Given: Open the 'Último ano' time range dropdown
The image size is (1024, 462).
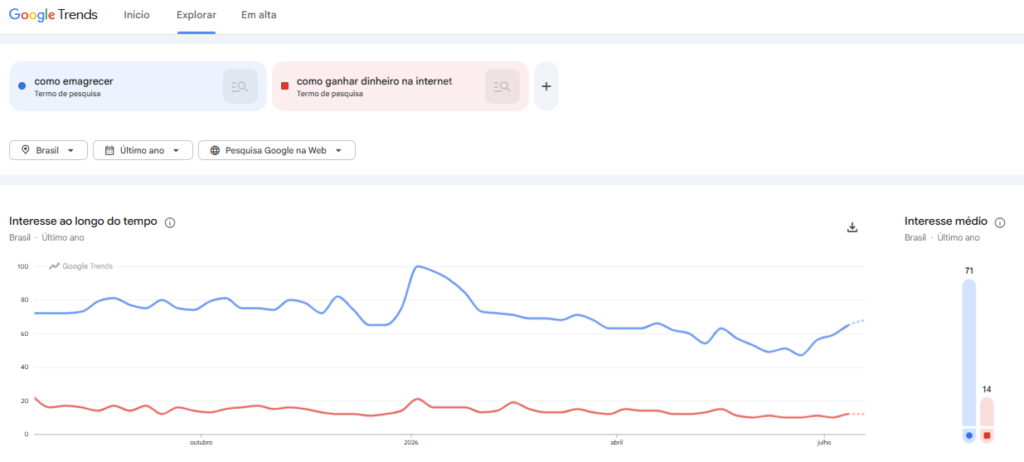Looking at the screenshot, I should coord(143,150).
